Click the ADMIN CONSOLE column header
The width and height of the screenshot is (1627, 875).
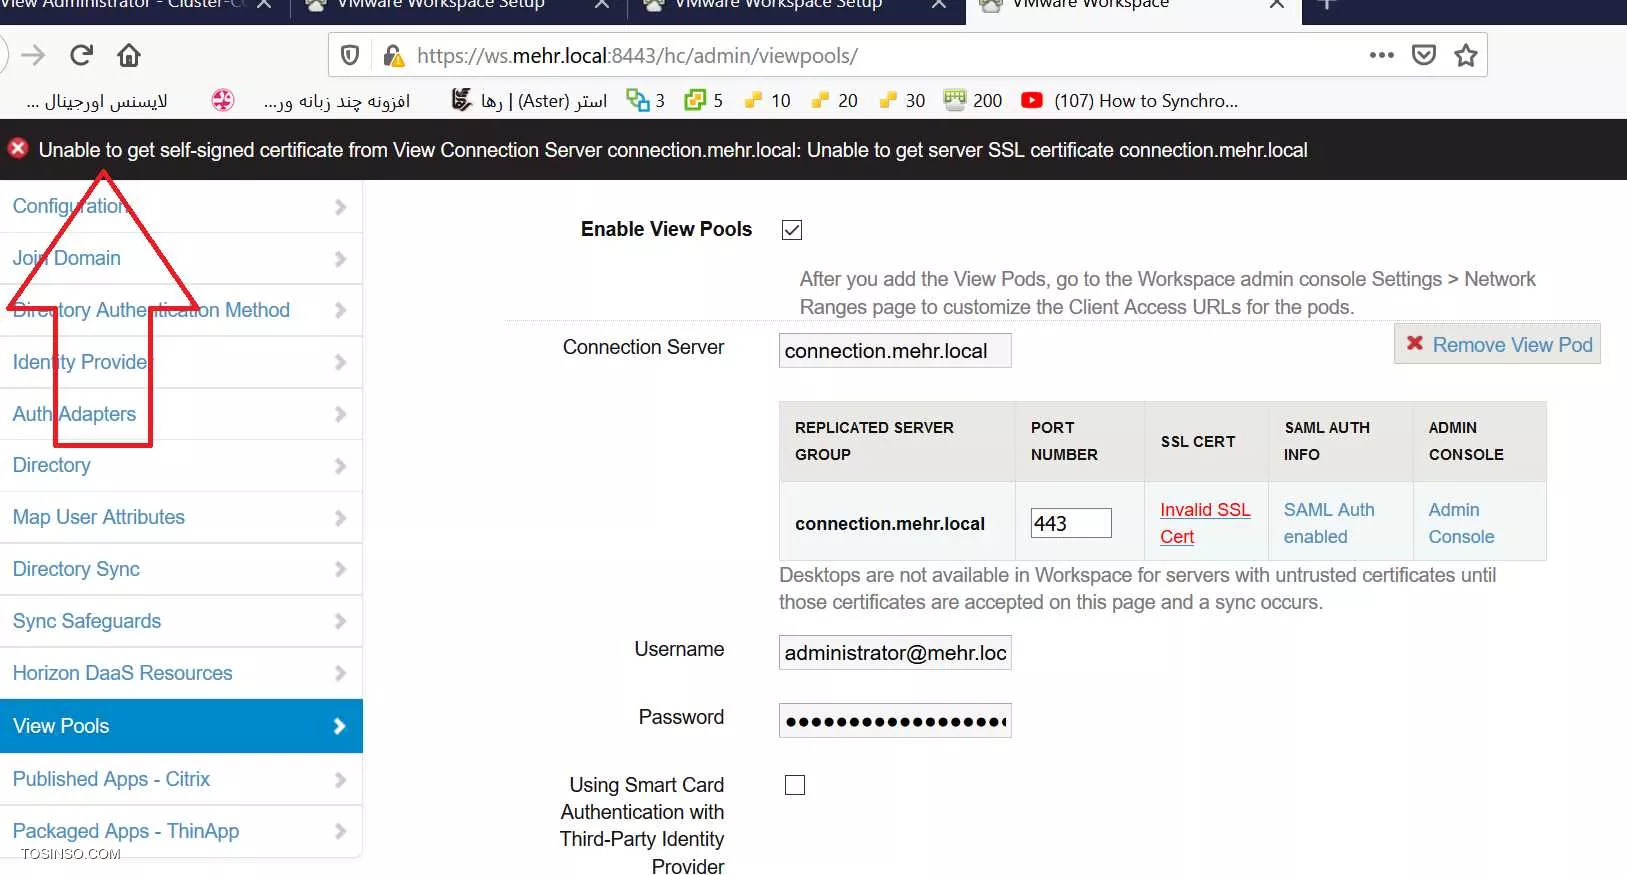(1480, 441)
